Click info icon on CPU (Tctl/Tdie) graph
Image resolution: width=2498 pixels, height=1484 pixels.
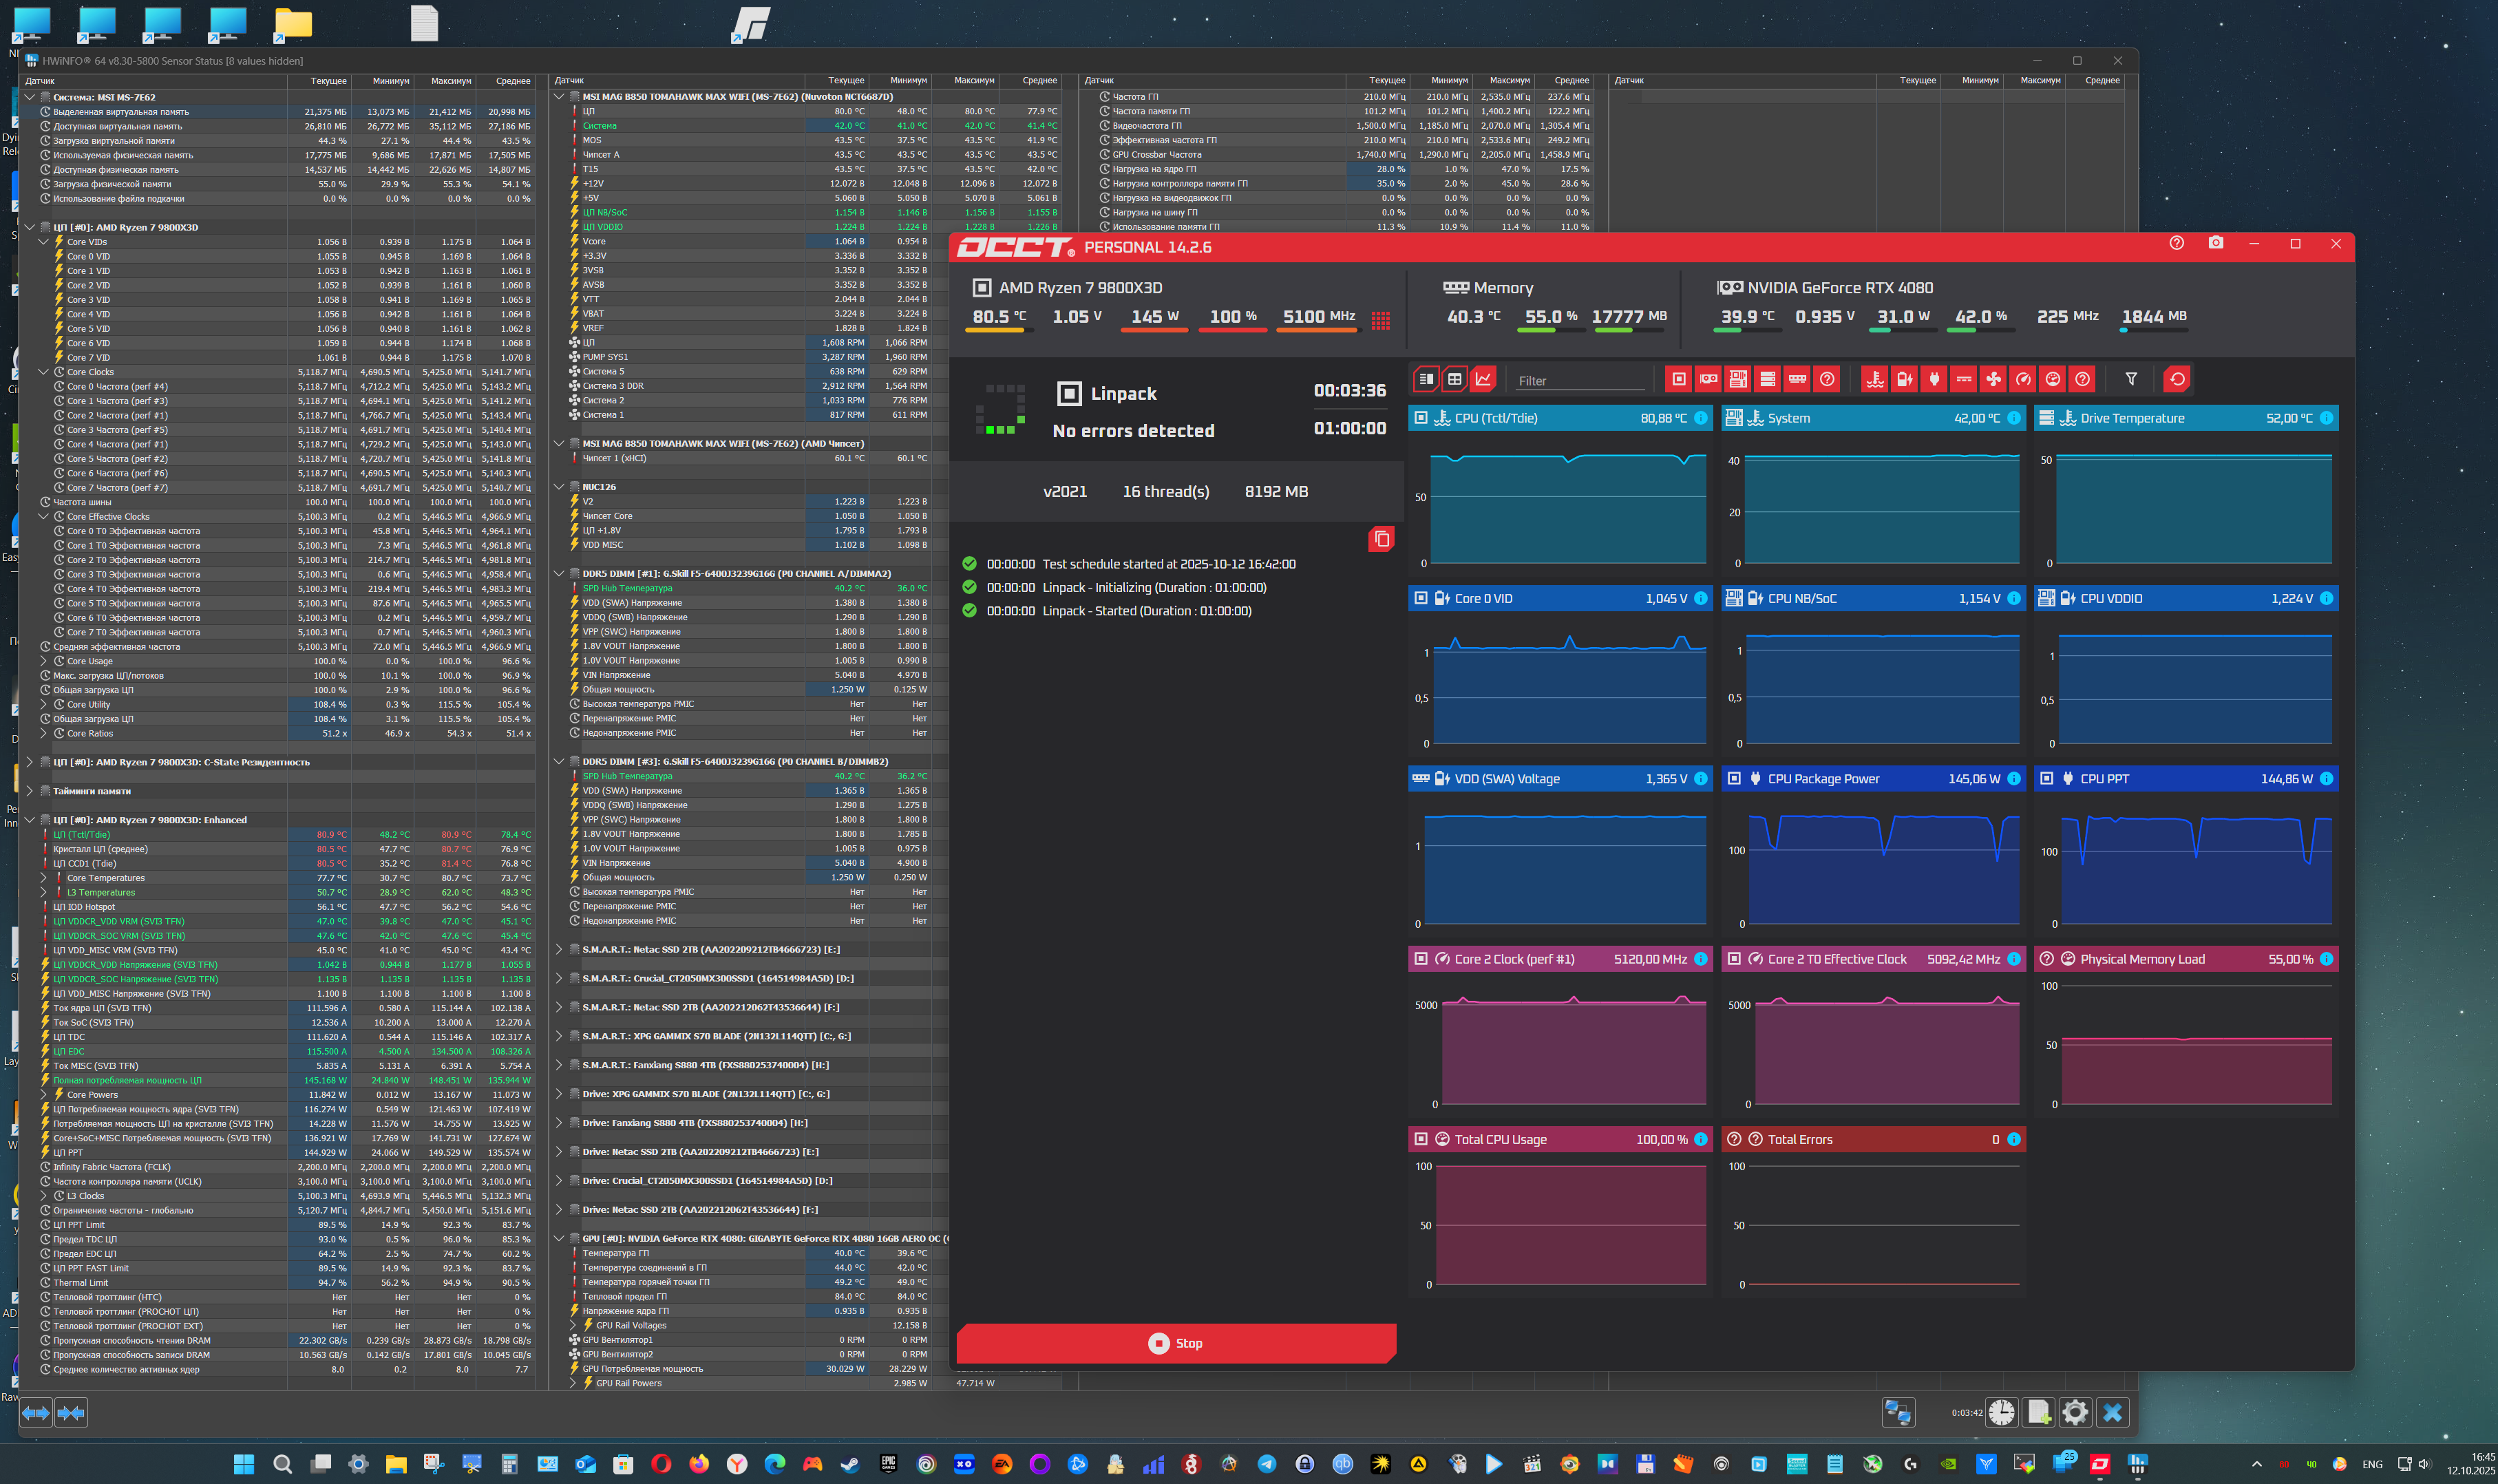(1701, 418)
